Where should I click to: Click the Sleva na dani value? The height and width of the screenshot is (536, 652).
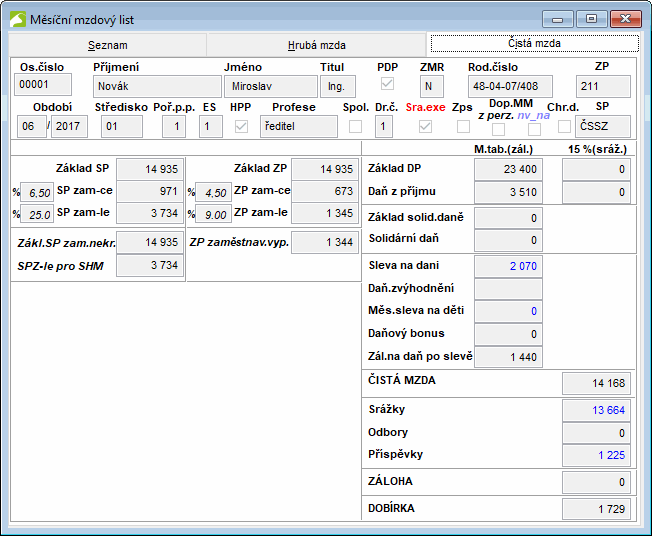tap(508, 265)
